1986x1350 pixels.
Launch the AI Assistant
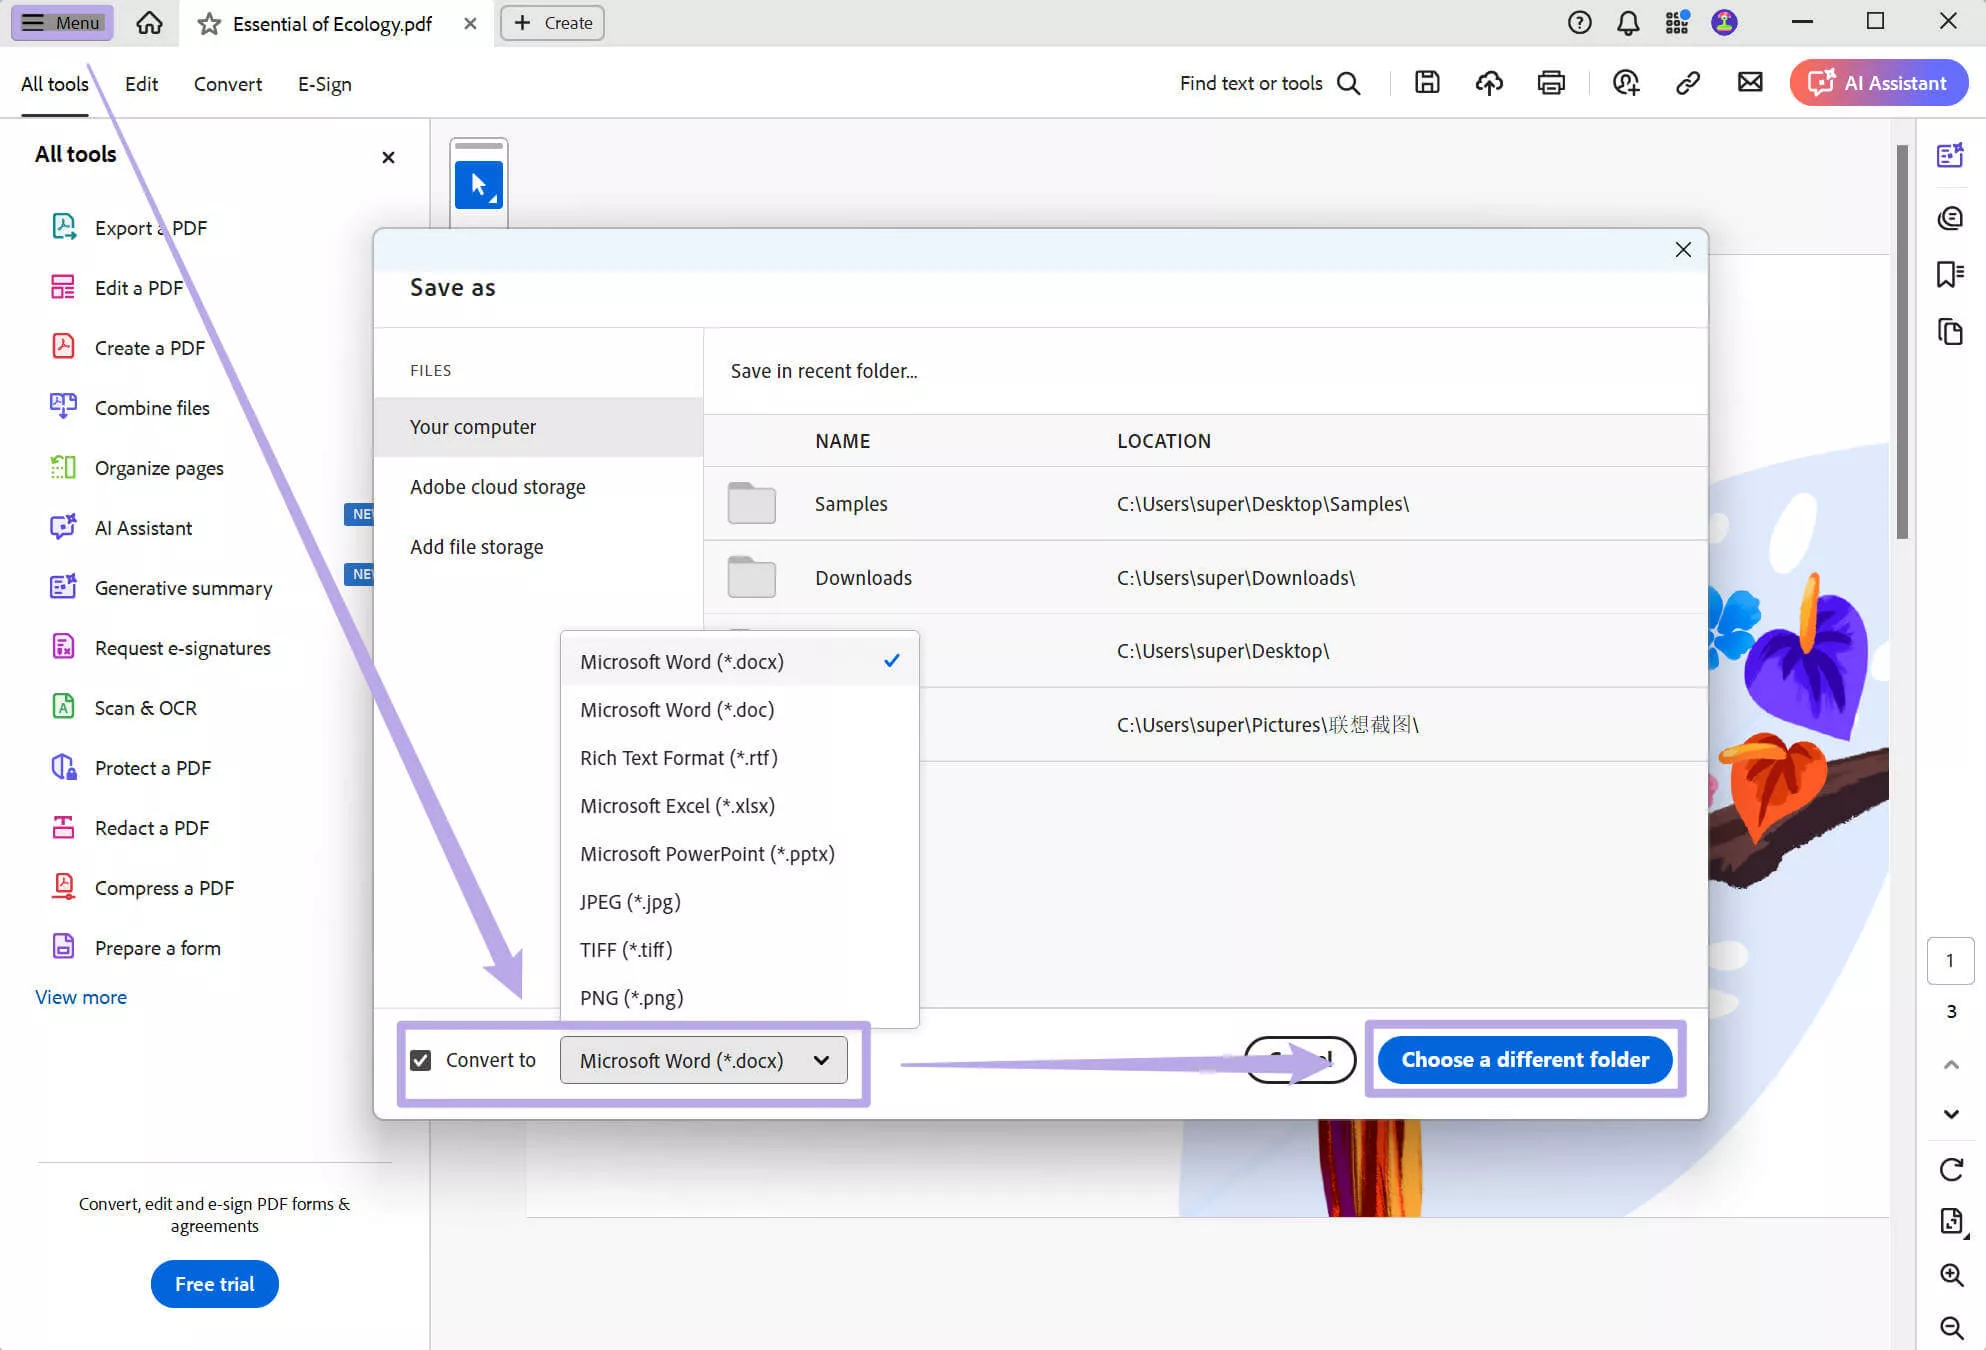(1878, 83)
